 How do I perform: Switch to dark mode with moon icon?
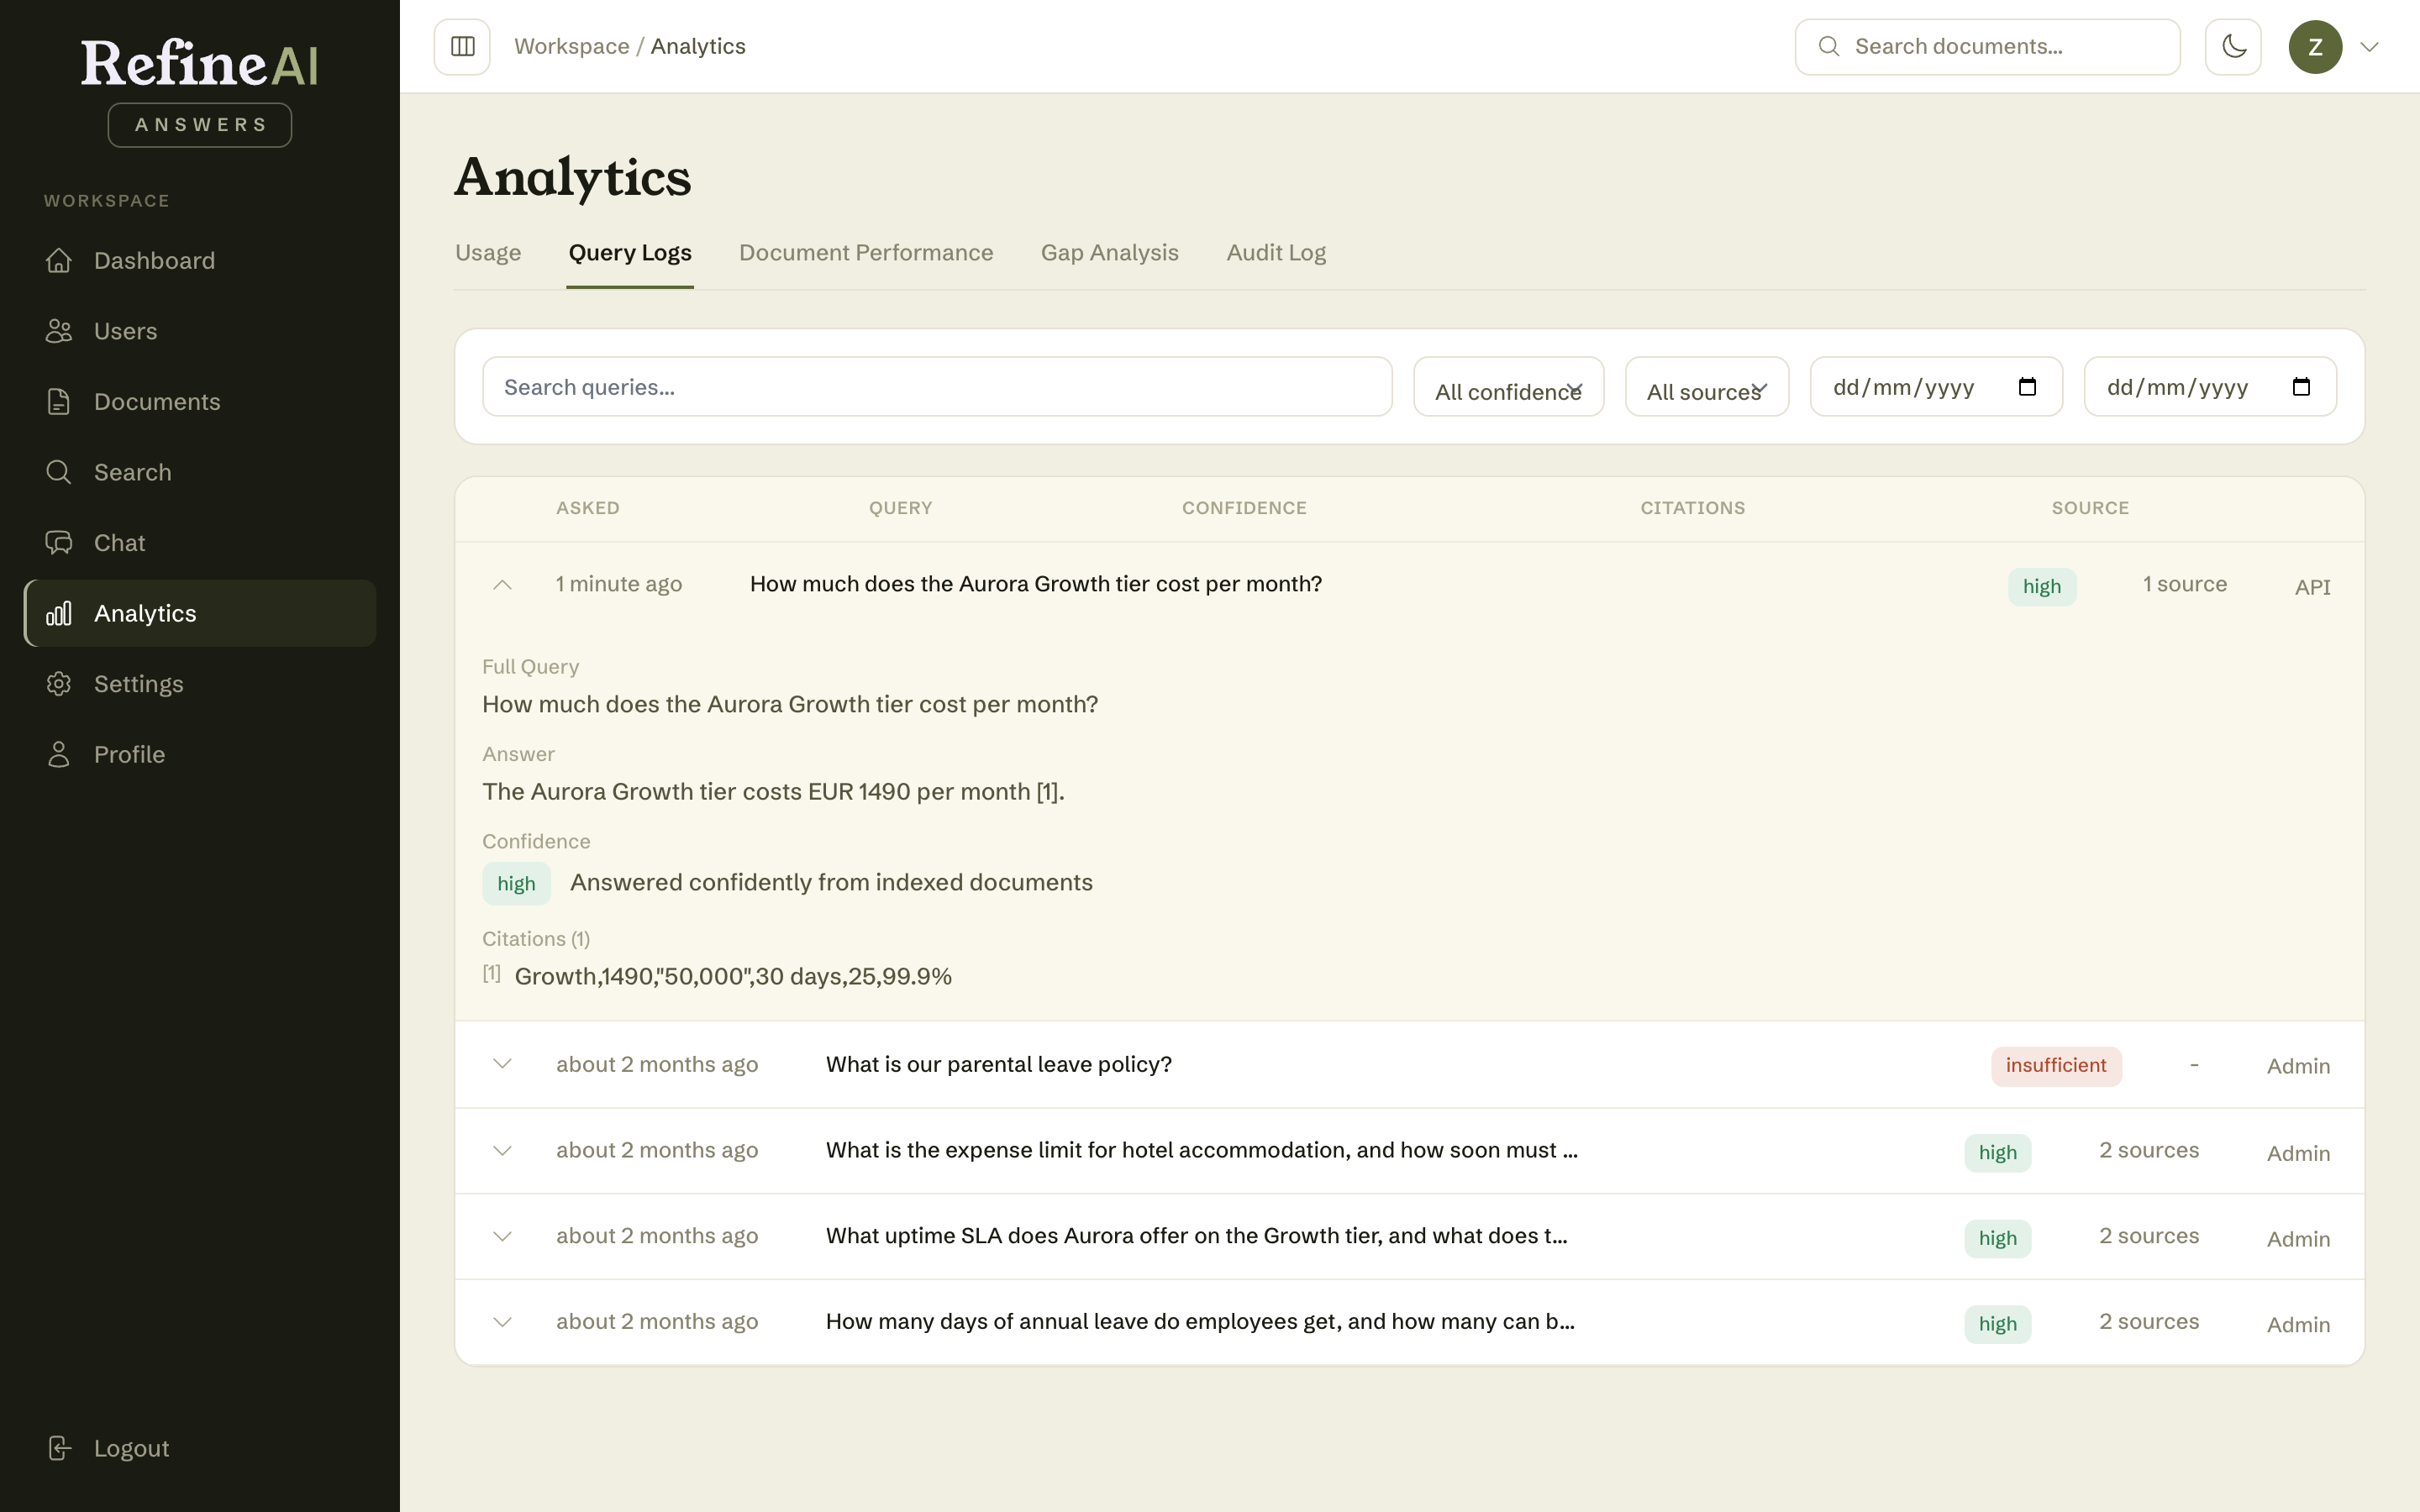coord(2233,47)
